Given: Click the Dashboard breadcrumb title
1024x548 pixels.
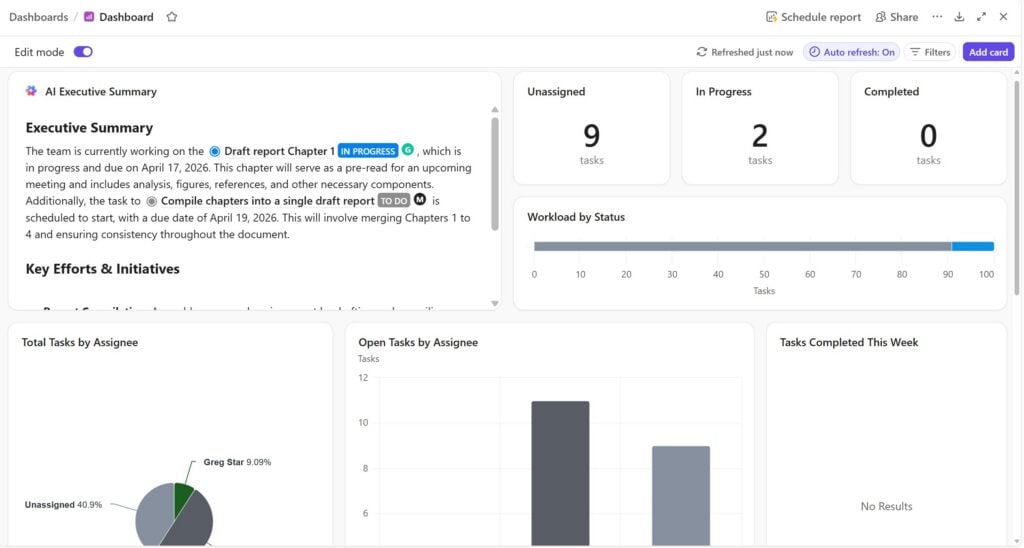Looking at the screenshot, I should point(126,17).
